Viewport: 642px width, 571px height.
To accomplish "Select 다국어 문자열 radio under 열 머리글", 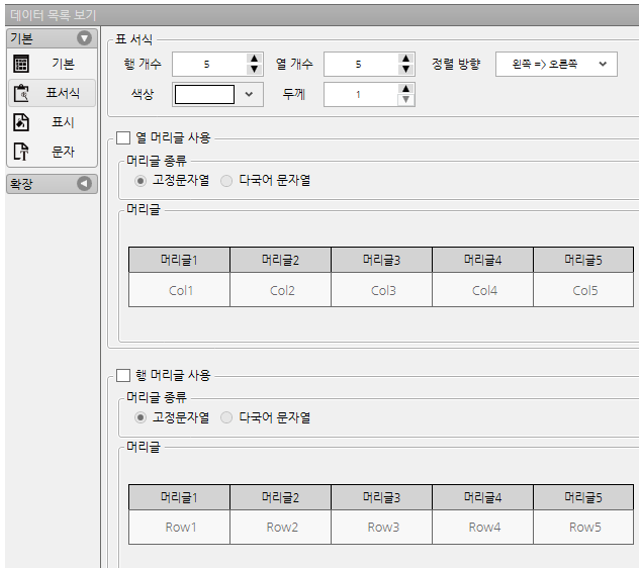I will 226,181.
